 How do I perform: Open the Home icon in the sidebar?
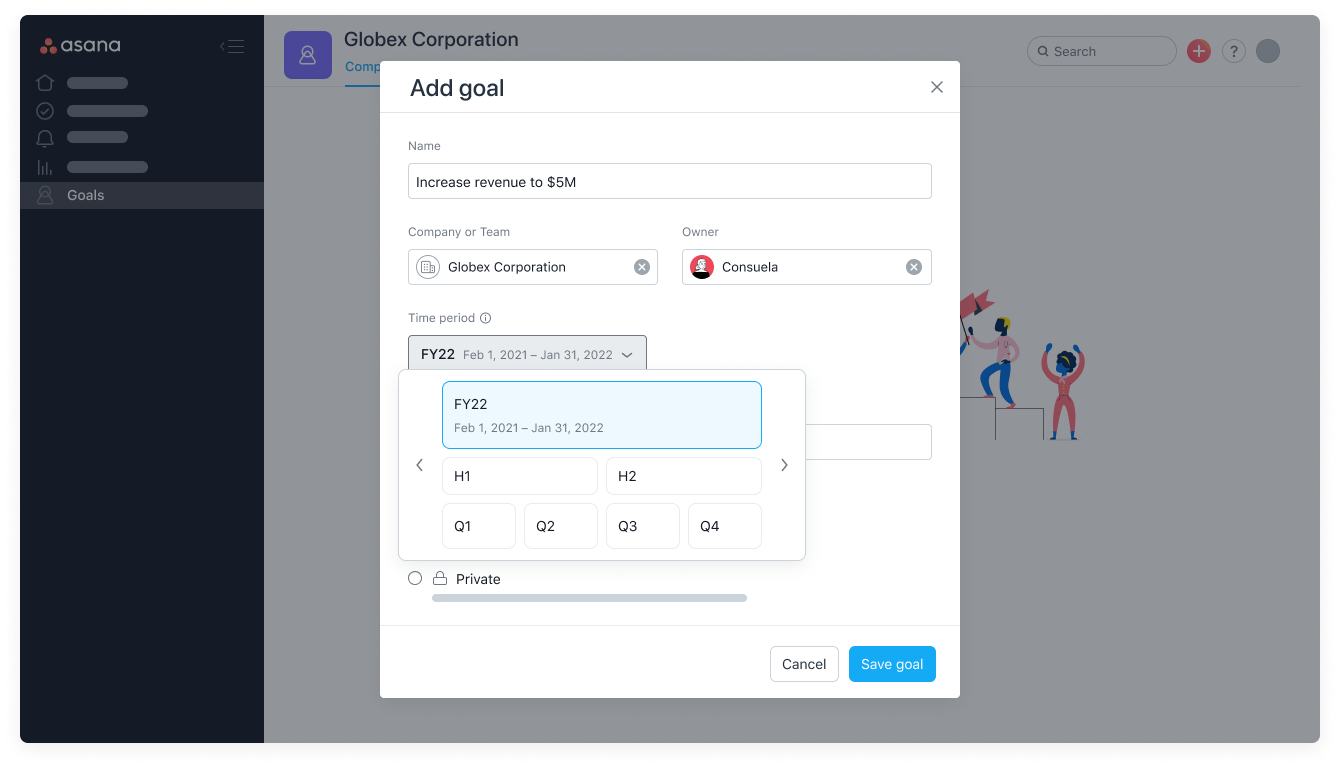click(x=45, y=83)
